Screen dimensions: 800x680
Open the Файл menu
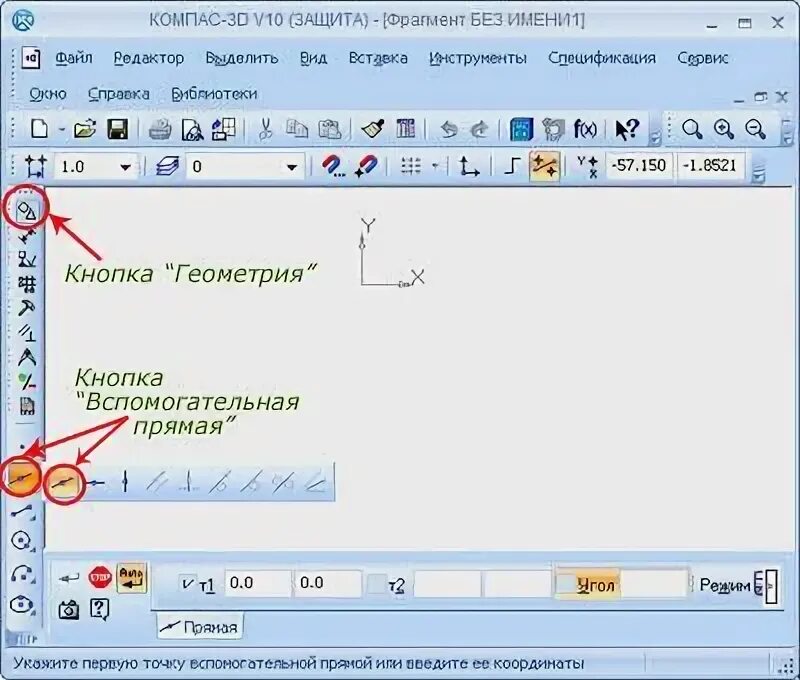click(73, 58)
